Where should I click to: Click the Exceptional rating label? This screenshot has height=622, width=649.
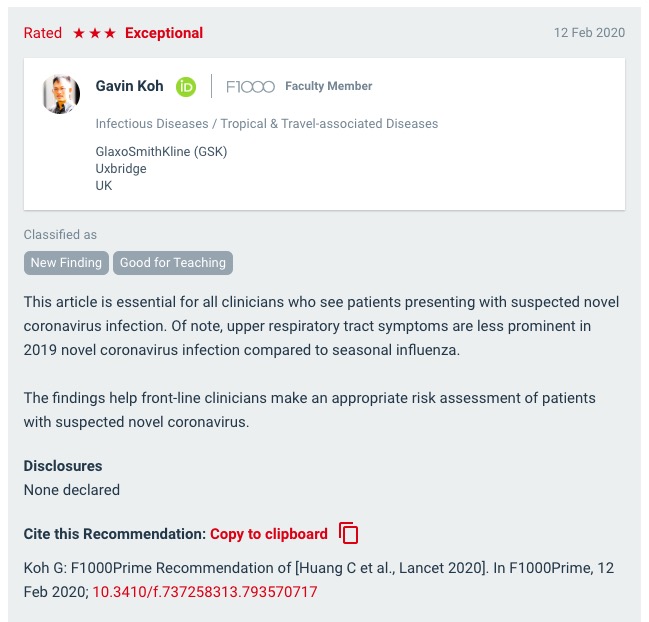click(164, 33)
